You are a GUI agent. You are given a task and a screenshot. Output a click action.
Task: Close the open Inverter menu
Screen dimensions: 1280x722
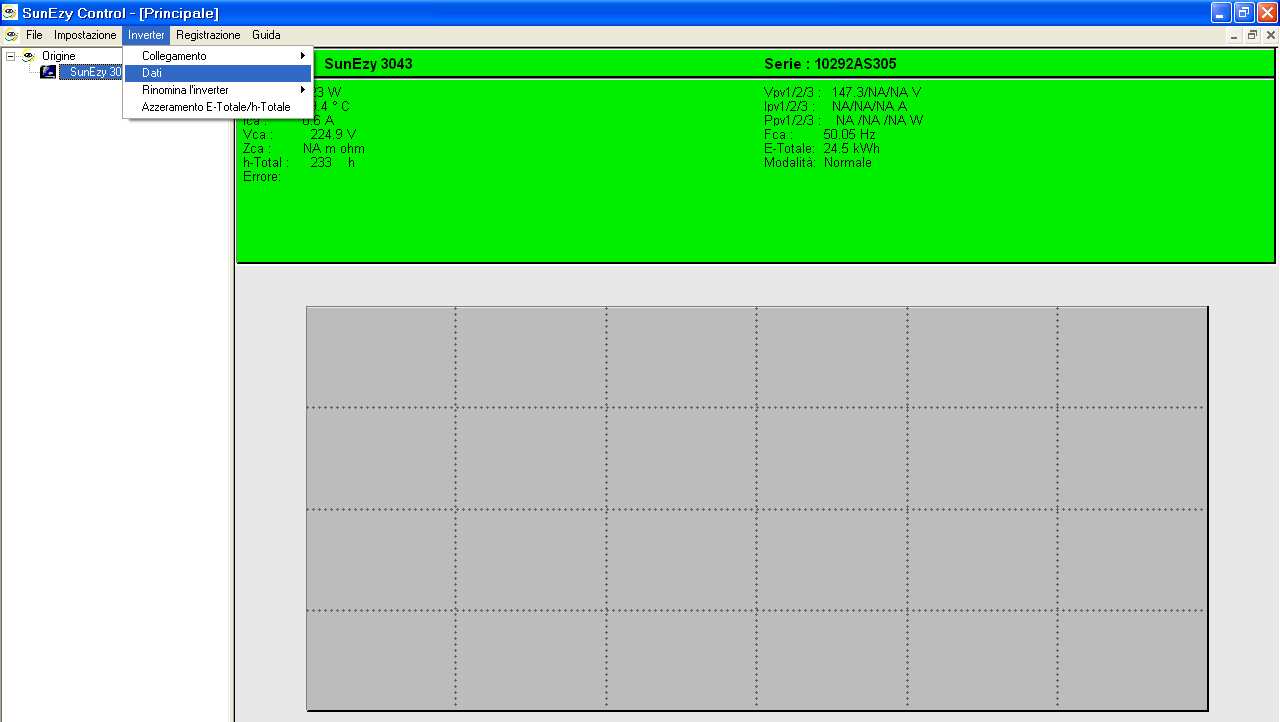(146, 35)
